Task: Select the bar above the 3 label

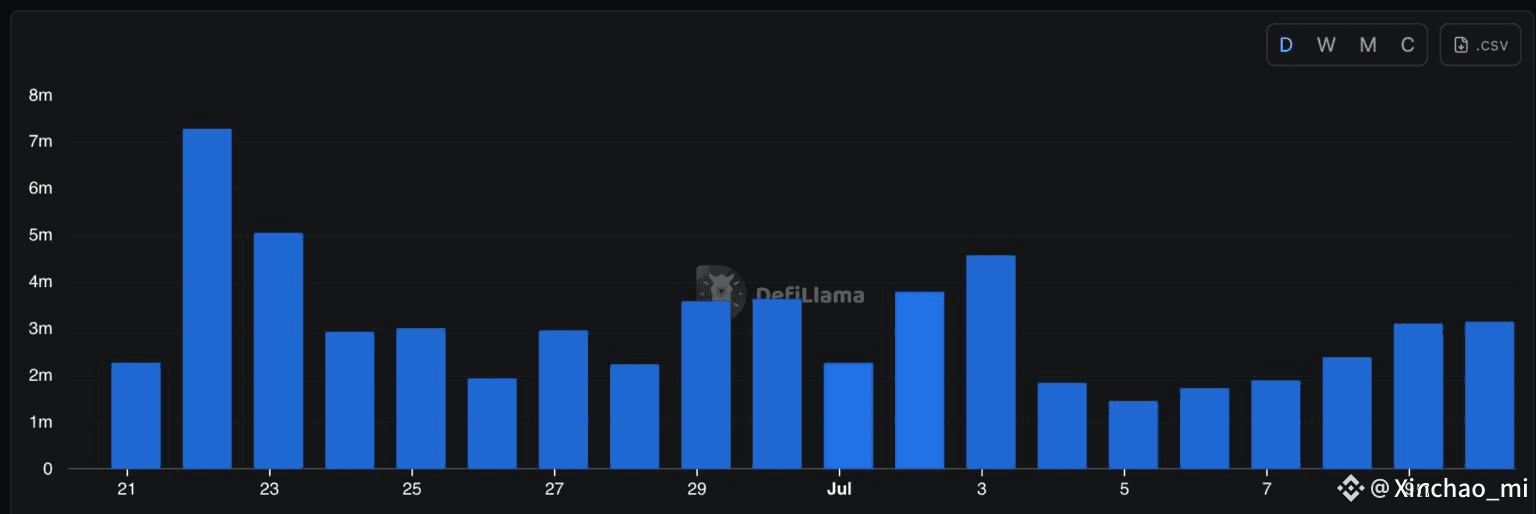Action: pyautogui.click(x=991, y=362)
